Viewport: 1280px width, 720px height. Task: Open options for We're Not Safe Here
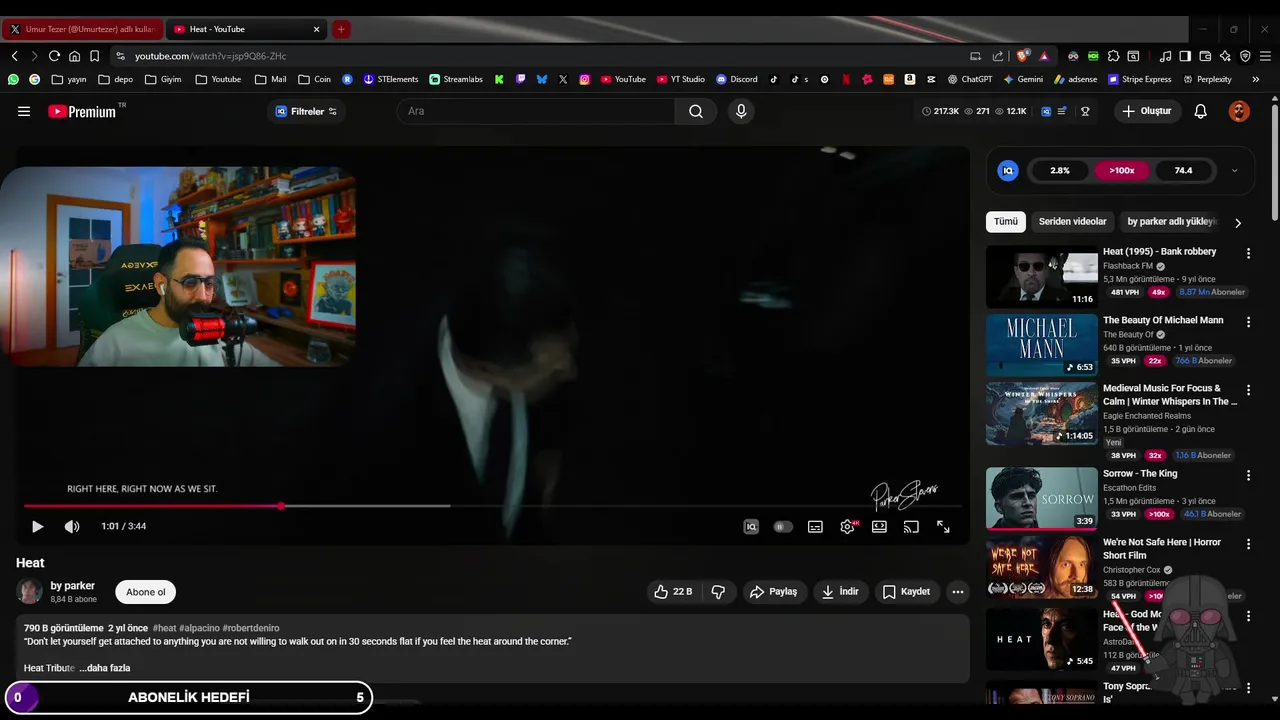point(1248,544)
